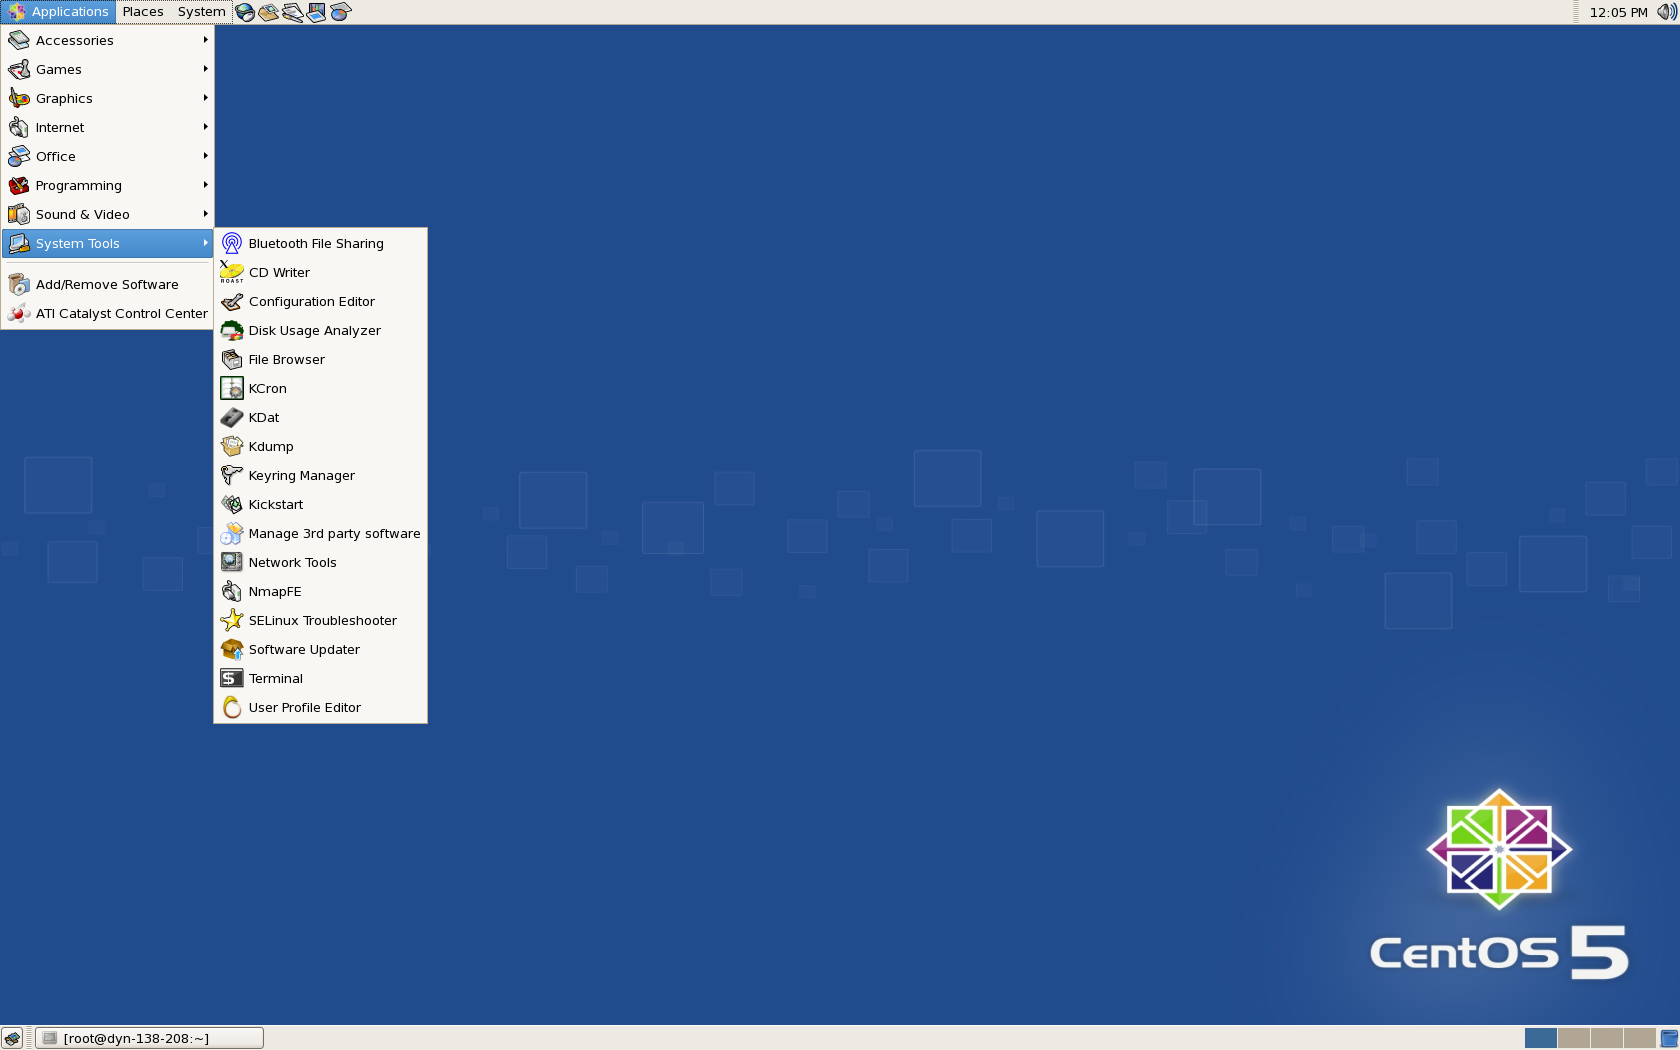Click the Bluetooth File Sharing icon

click(x=232, y=243)
